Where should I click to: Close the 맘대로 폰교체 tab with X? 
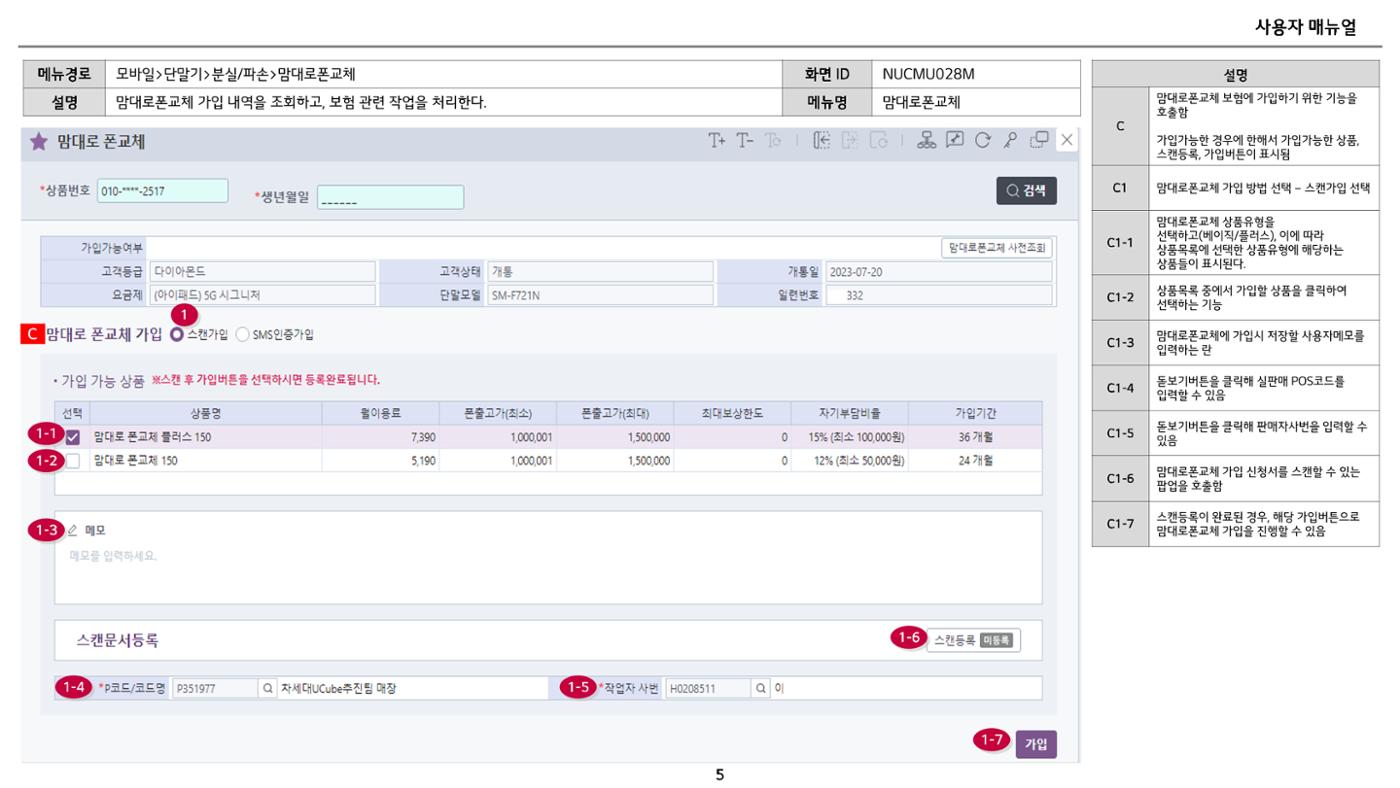click(x=1067, y=141)
